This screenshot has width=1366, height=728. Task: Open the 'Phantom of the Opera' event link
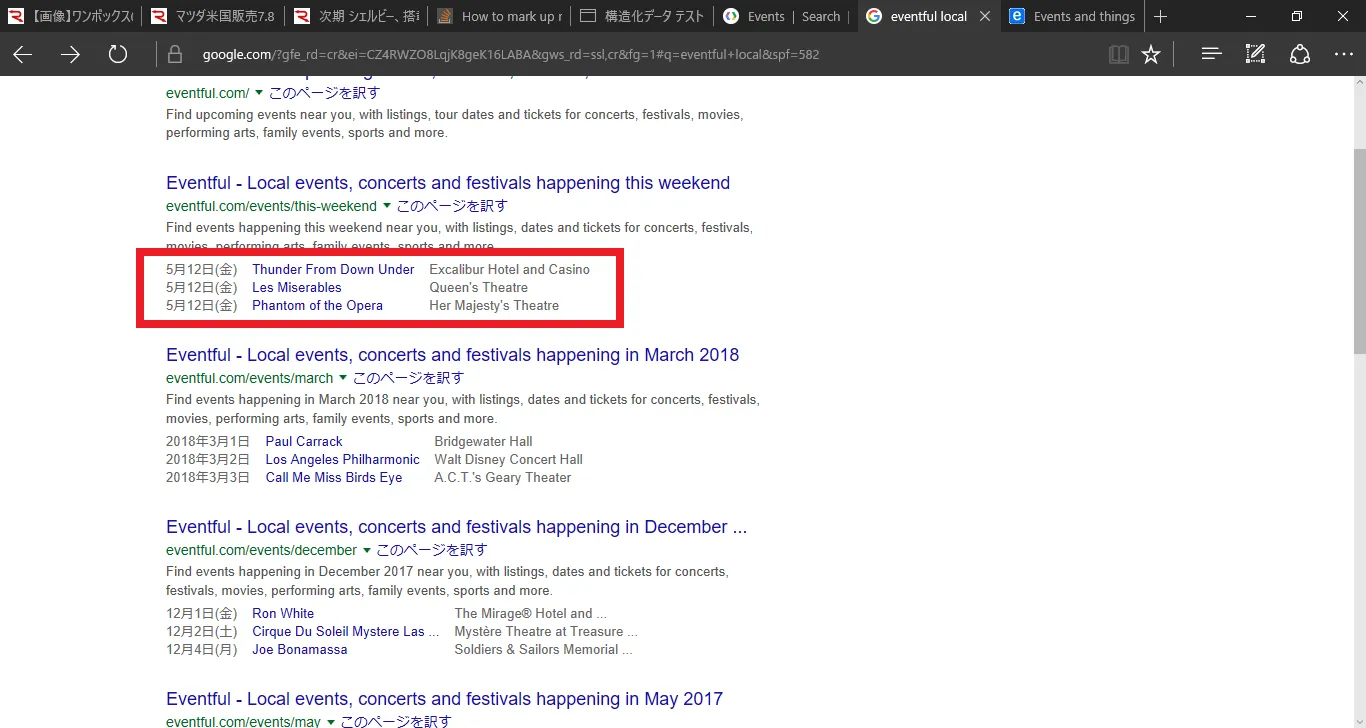pyautogui.click(x=317, y=305)
